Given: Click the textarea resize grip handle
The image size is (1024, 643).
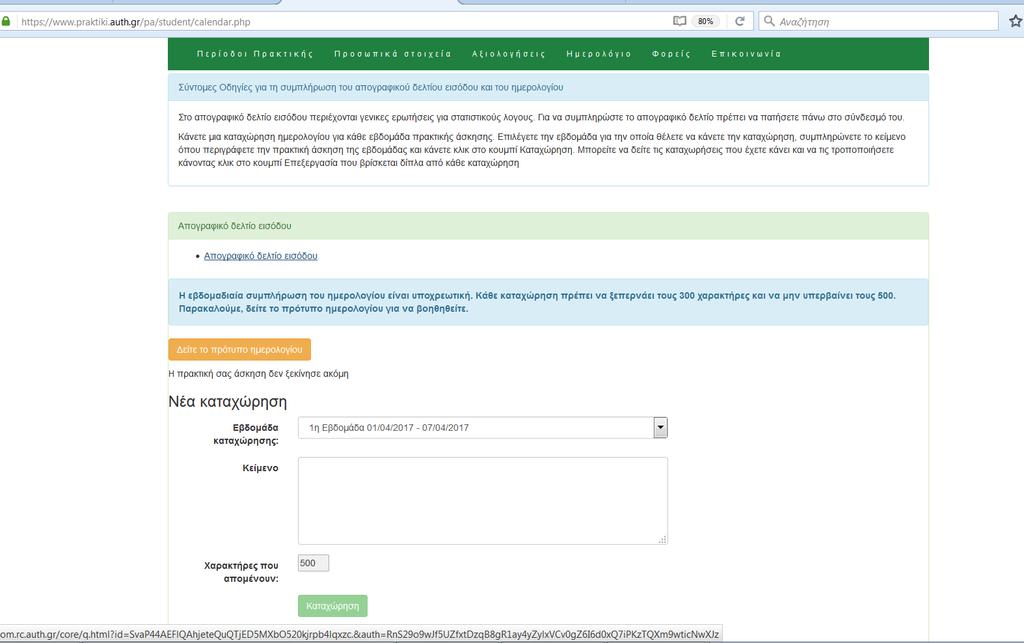Looking at the screenshot, I should [662, 539].
